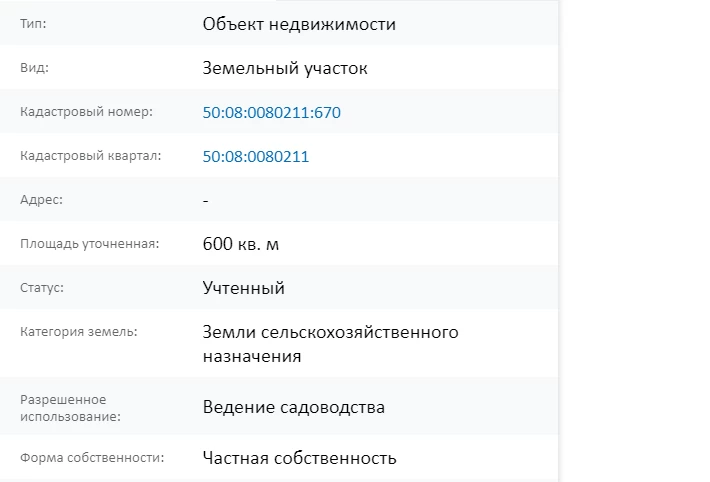Open cadastral quarter link 50:08:0080211

255,157
